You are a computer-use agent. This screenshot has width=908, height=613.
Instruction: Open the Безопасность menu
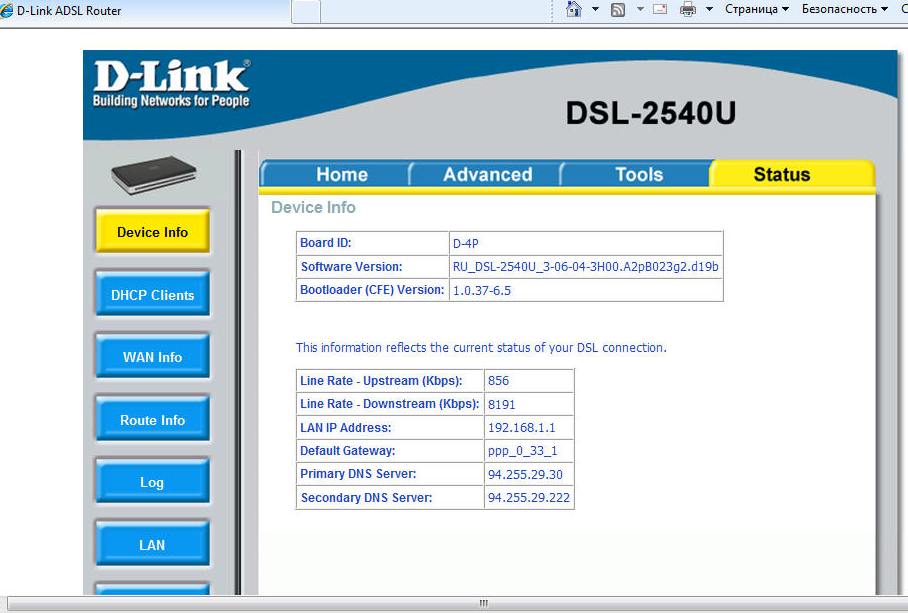point(845,9)
